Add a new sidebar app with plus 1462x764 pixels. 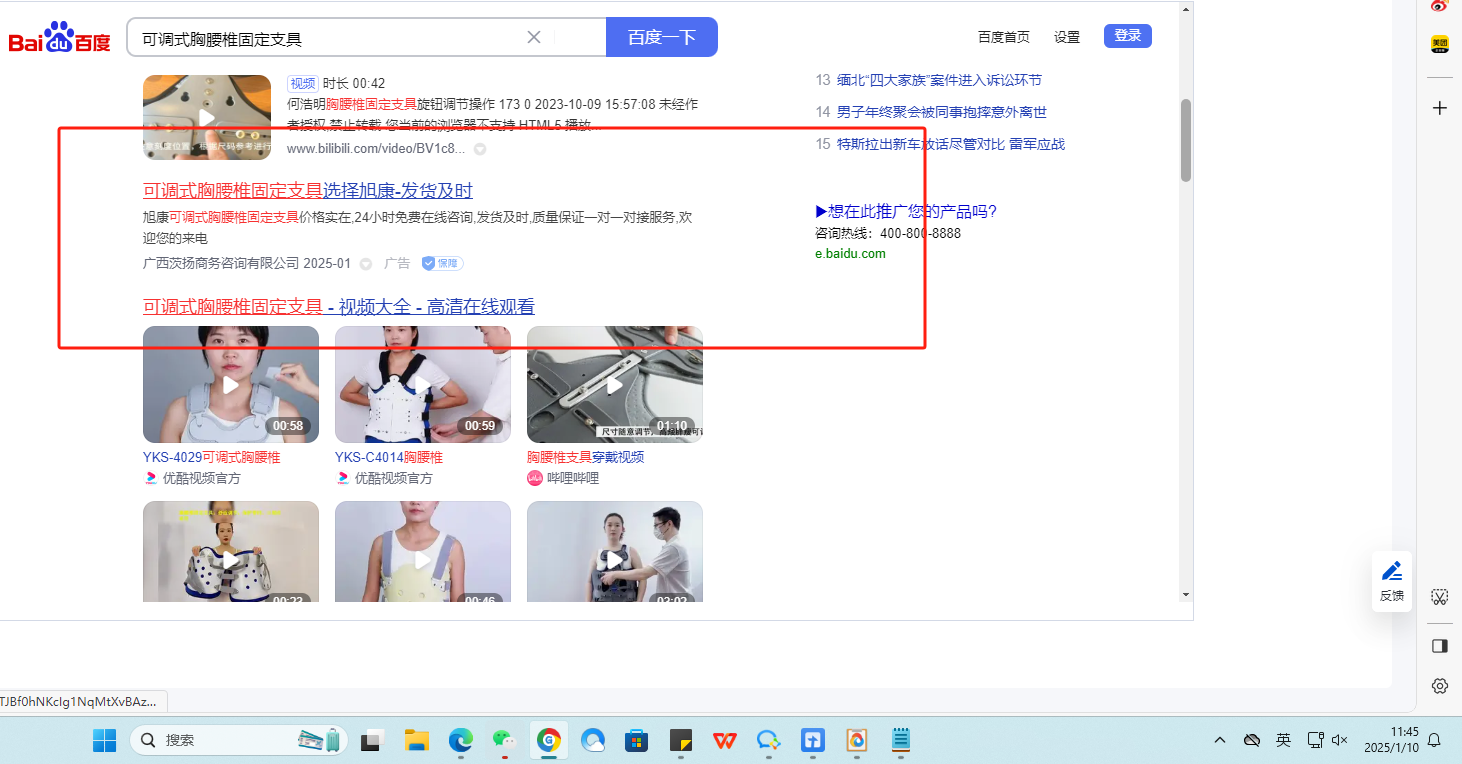[x=1440, y=108]
